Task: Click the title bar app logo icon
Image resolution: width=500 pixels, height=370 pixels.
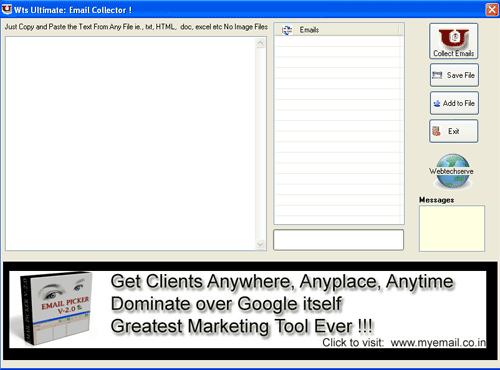Action: (7, 9)
